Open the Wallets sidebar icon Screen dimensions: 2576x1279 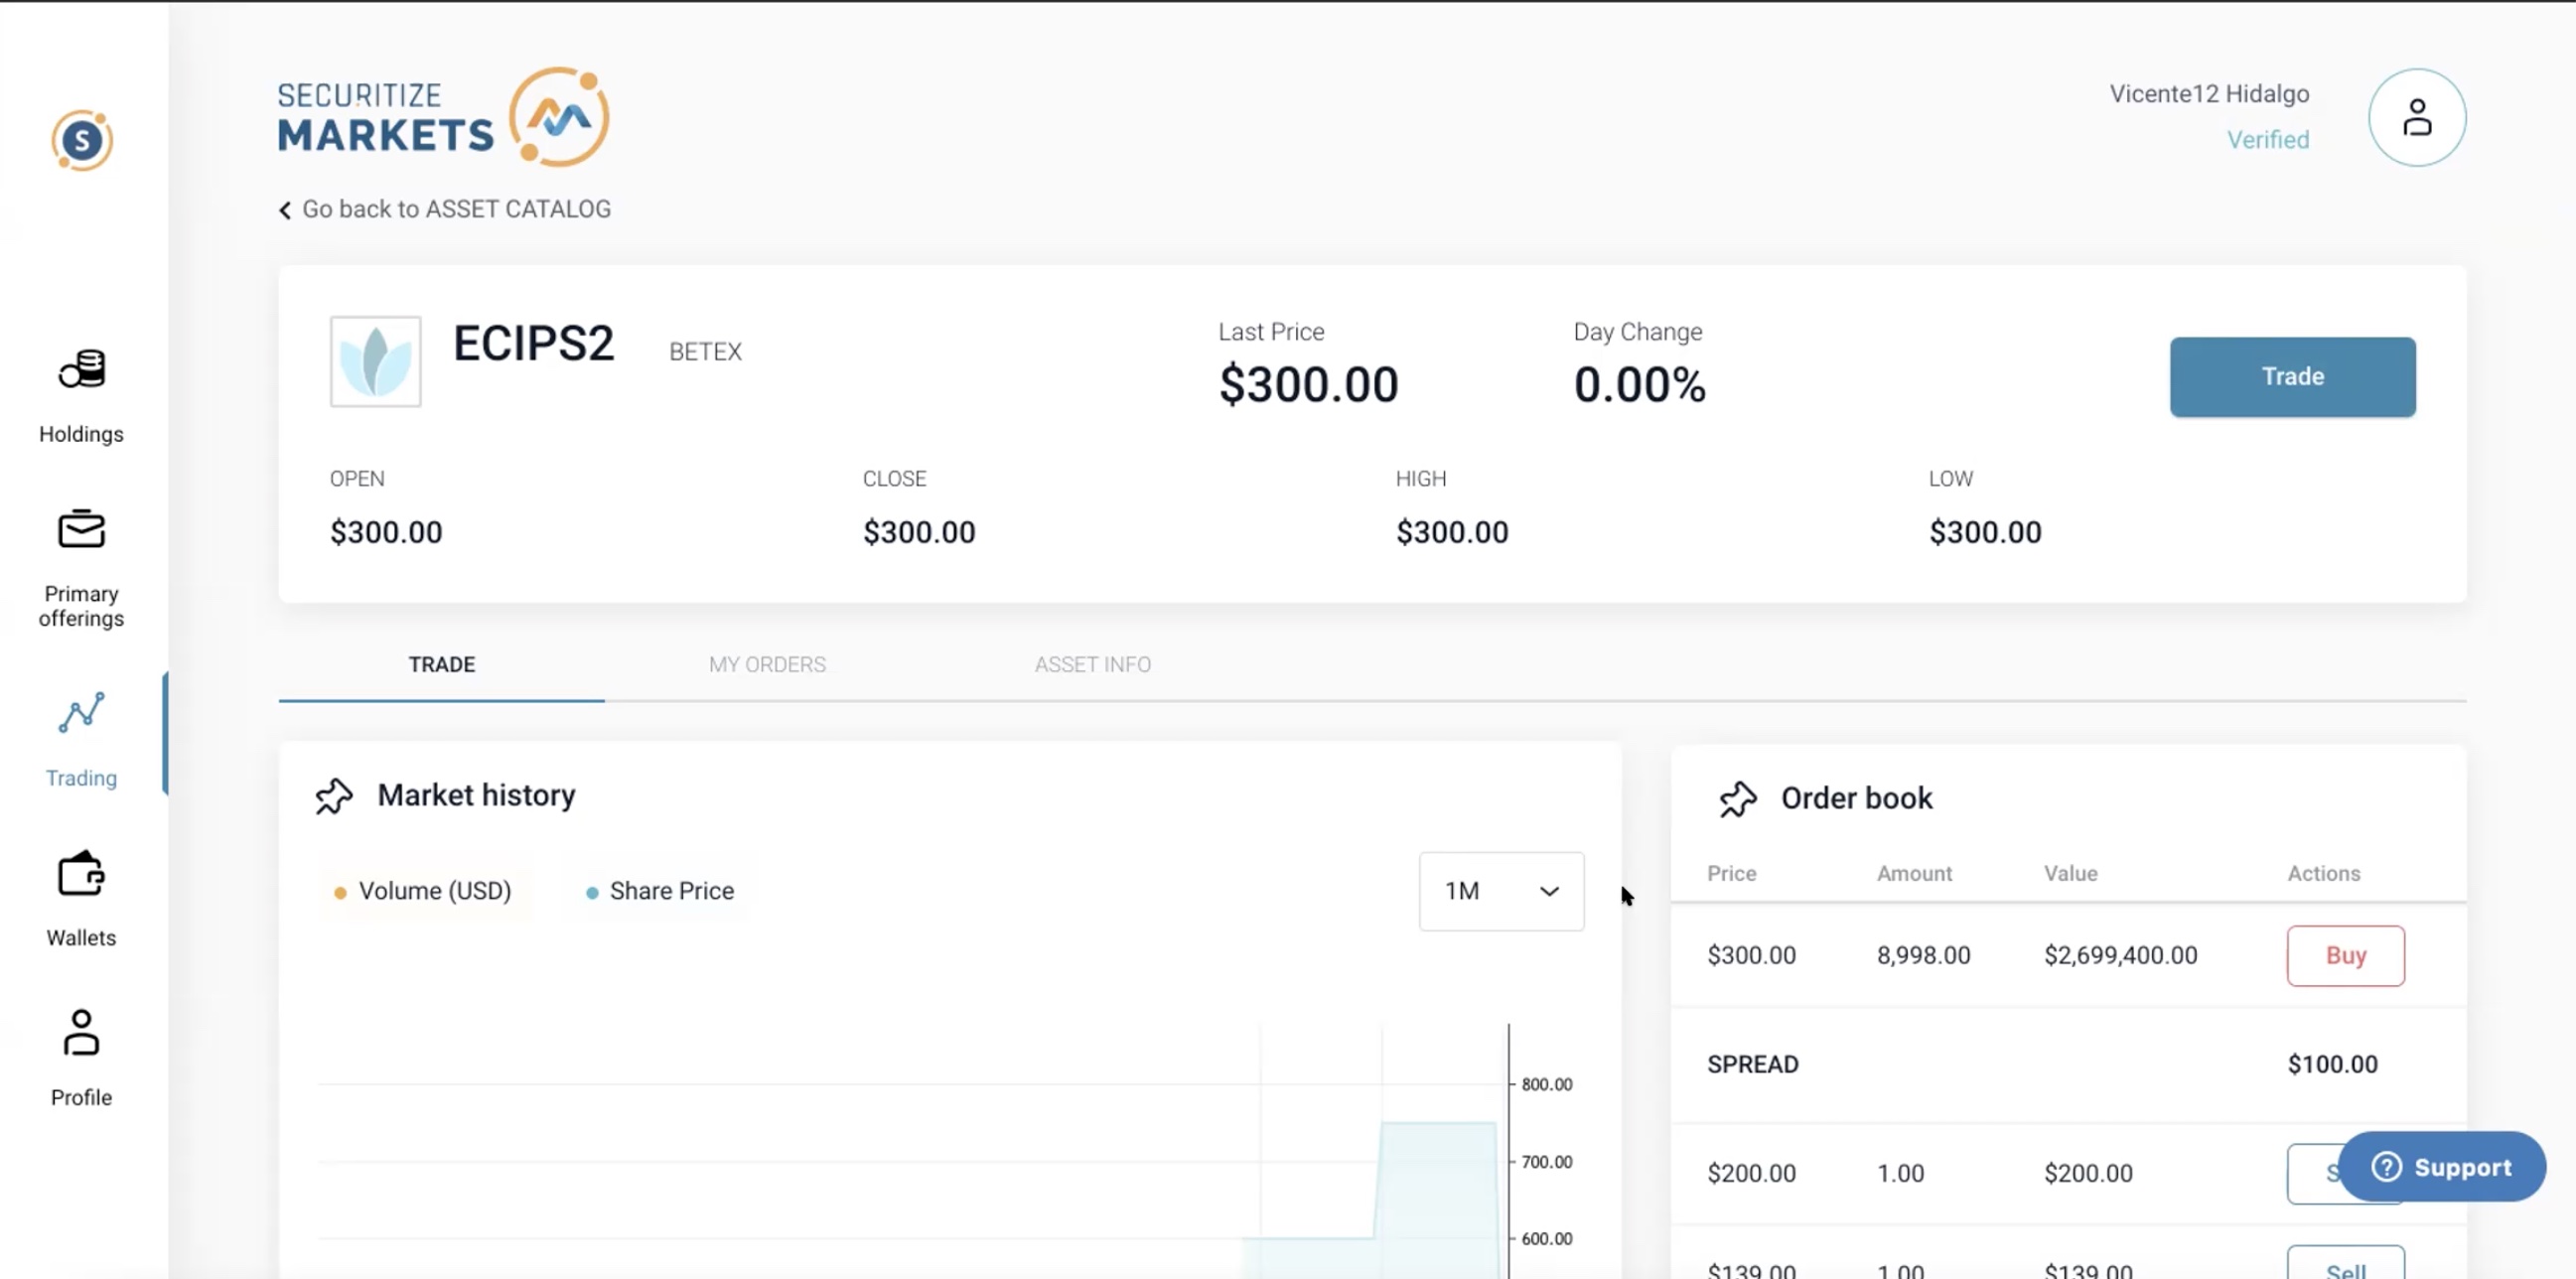point(81,874)
